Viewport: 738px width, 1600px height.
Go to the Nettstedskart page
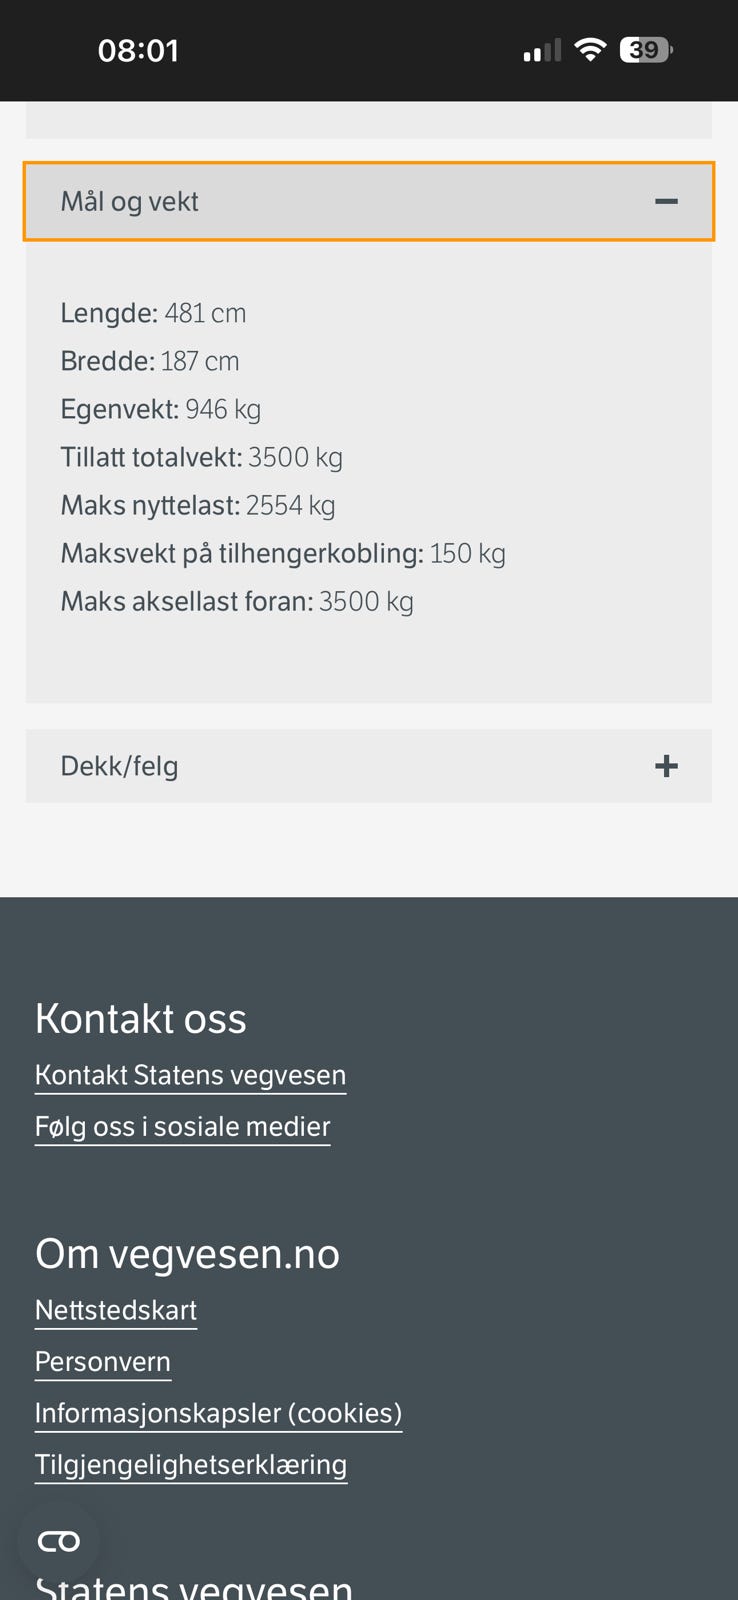click(116, 1310)
